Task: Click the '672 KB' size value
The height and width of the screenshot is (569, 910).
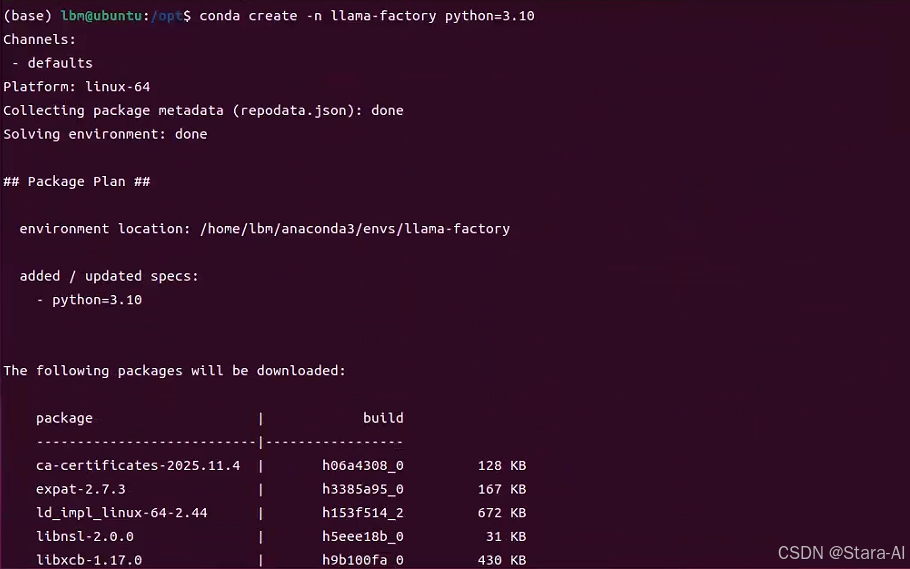Action: click(502, 513)
